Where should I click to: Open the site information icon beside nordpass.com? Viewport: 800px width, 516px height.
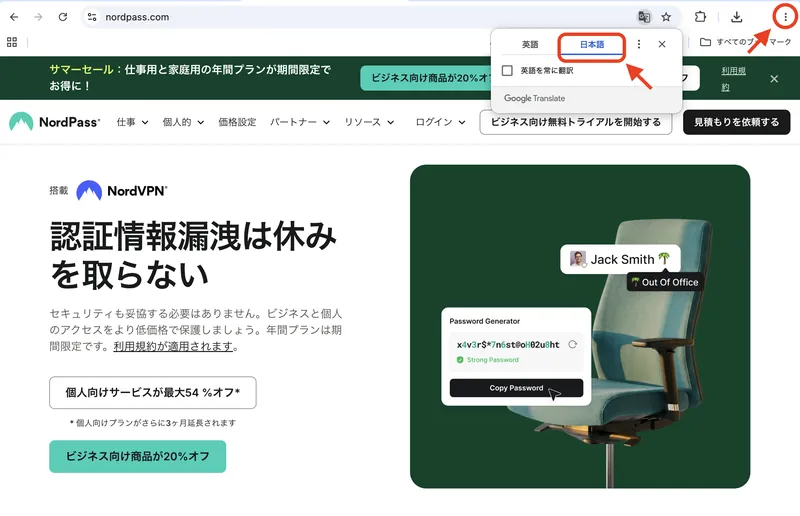point(92,17)
